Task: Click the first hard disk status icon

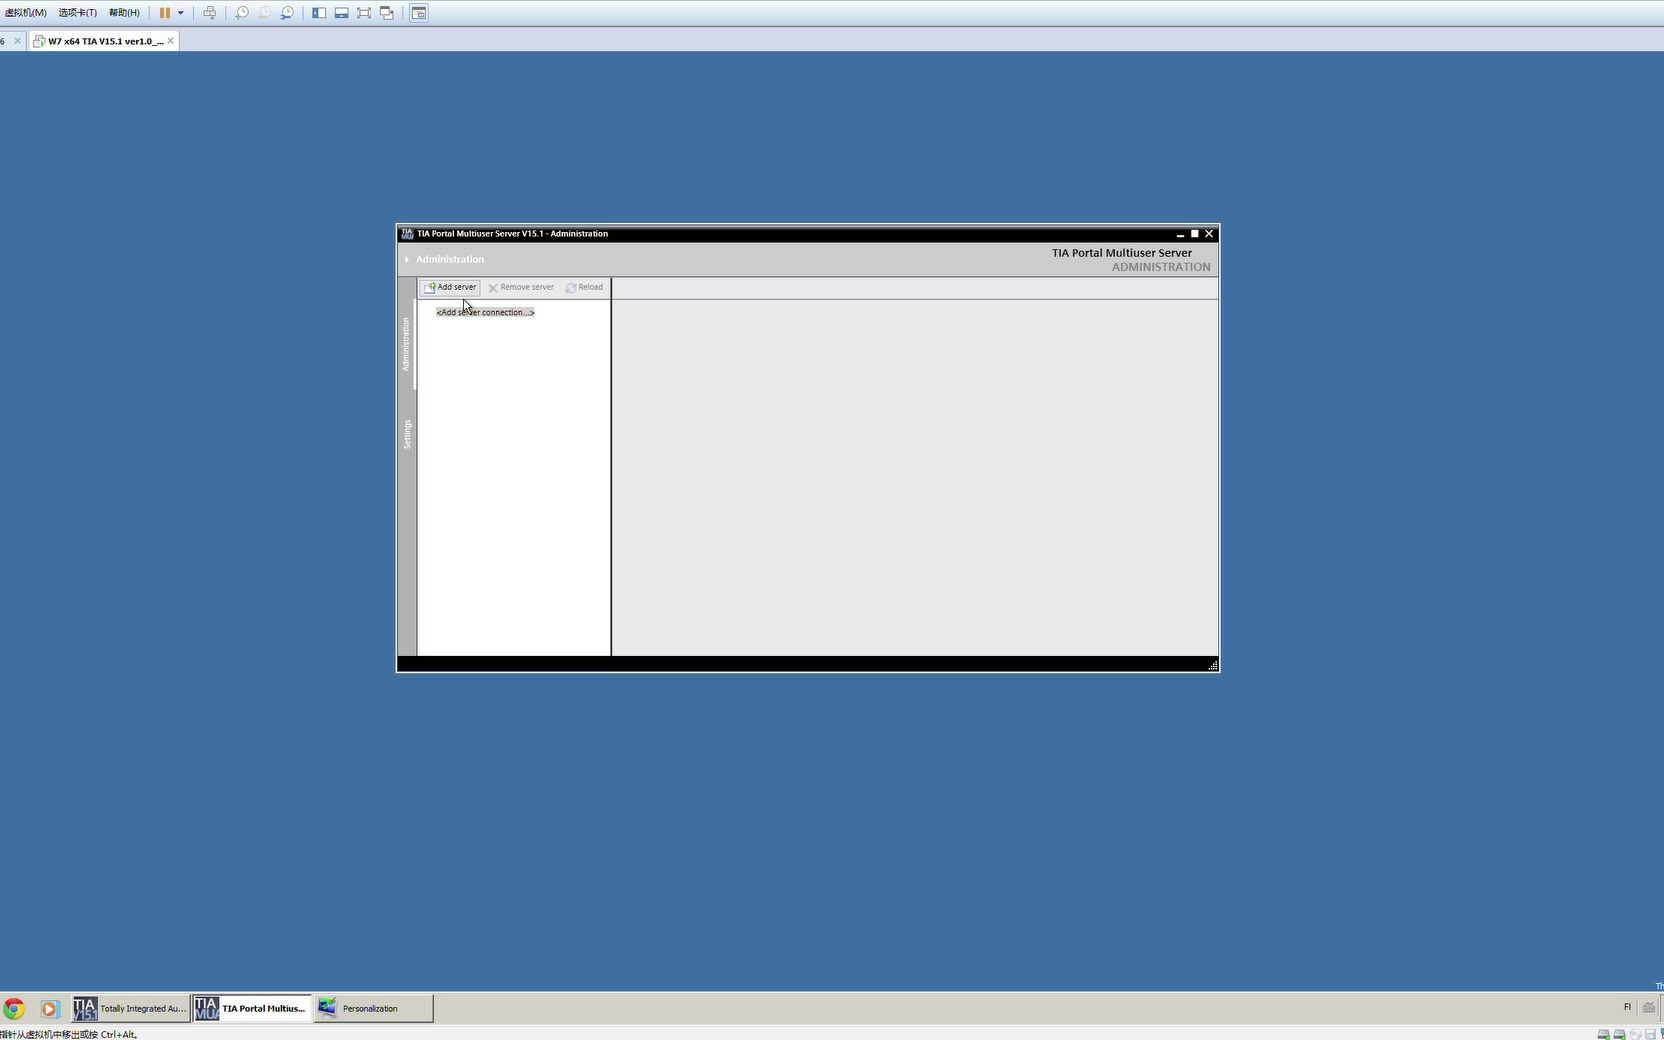Action: pos(1604,1034)
